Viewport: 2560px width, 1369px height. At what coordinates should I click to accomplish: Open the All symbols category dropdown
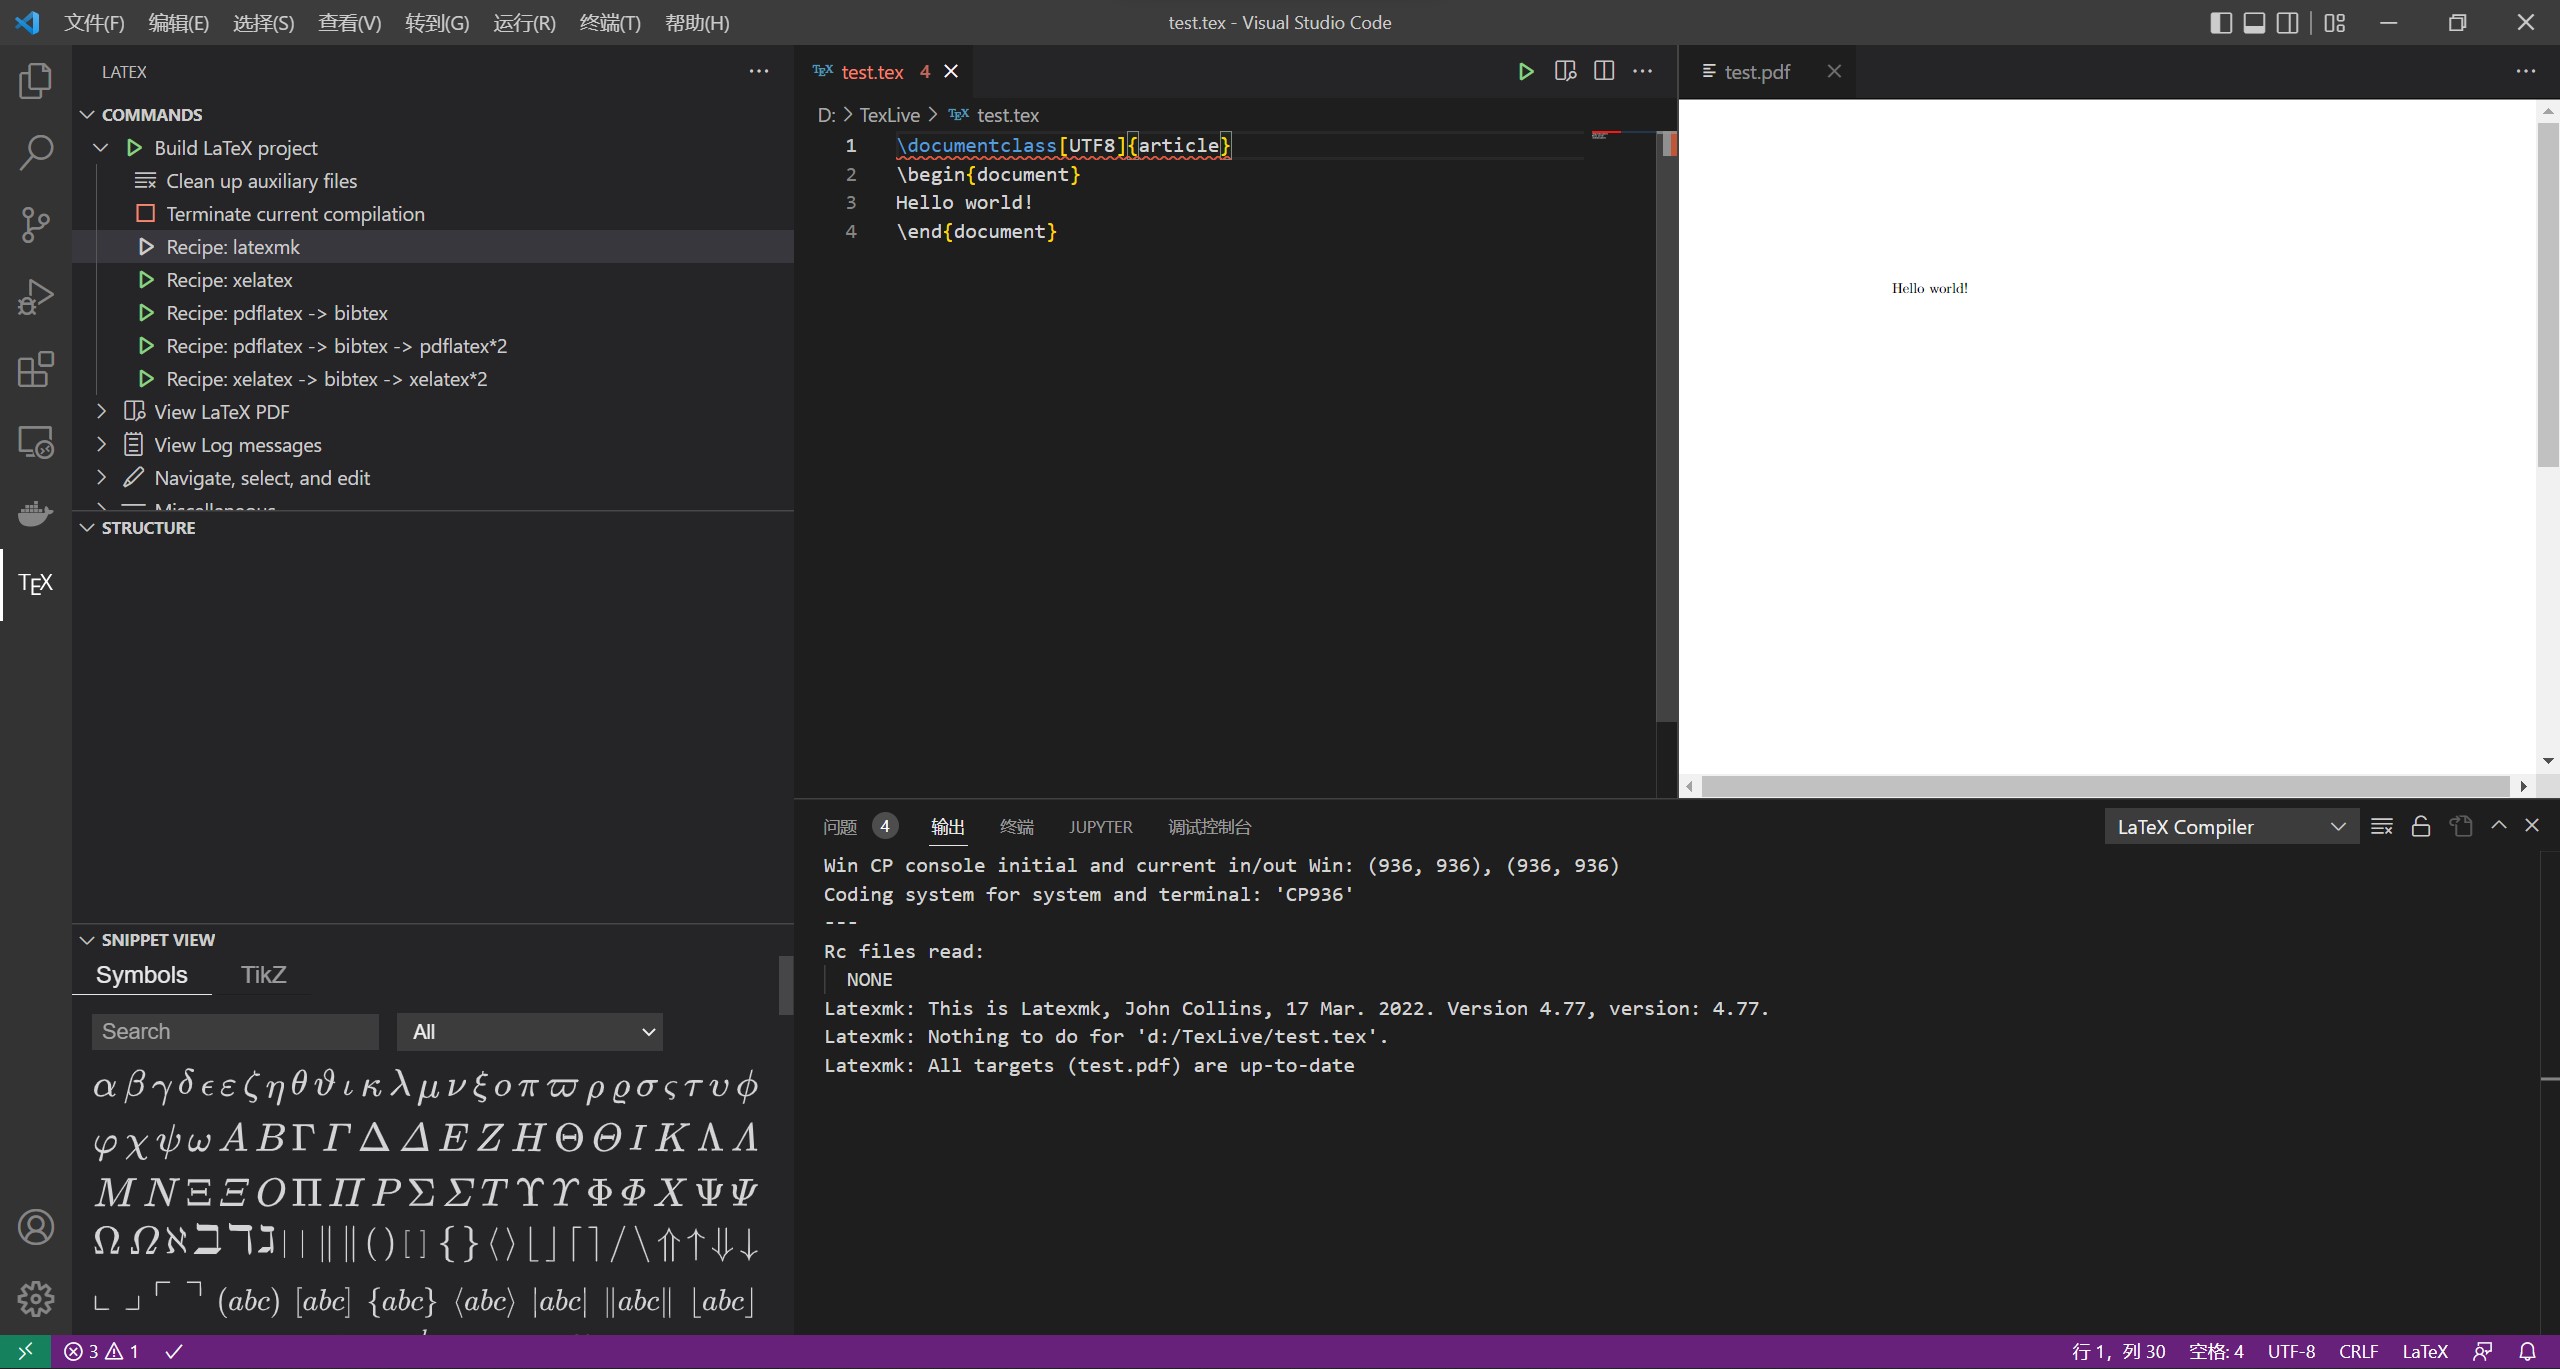(530, 1032)
